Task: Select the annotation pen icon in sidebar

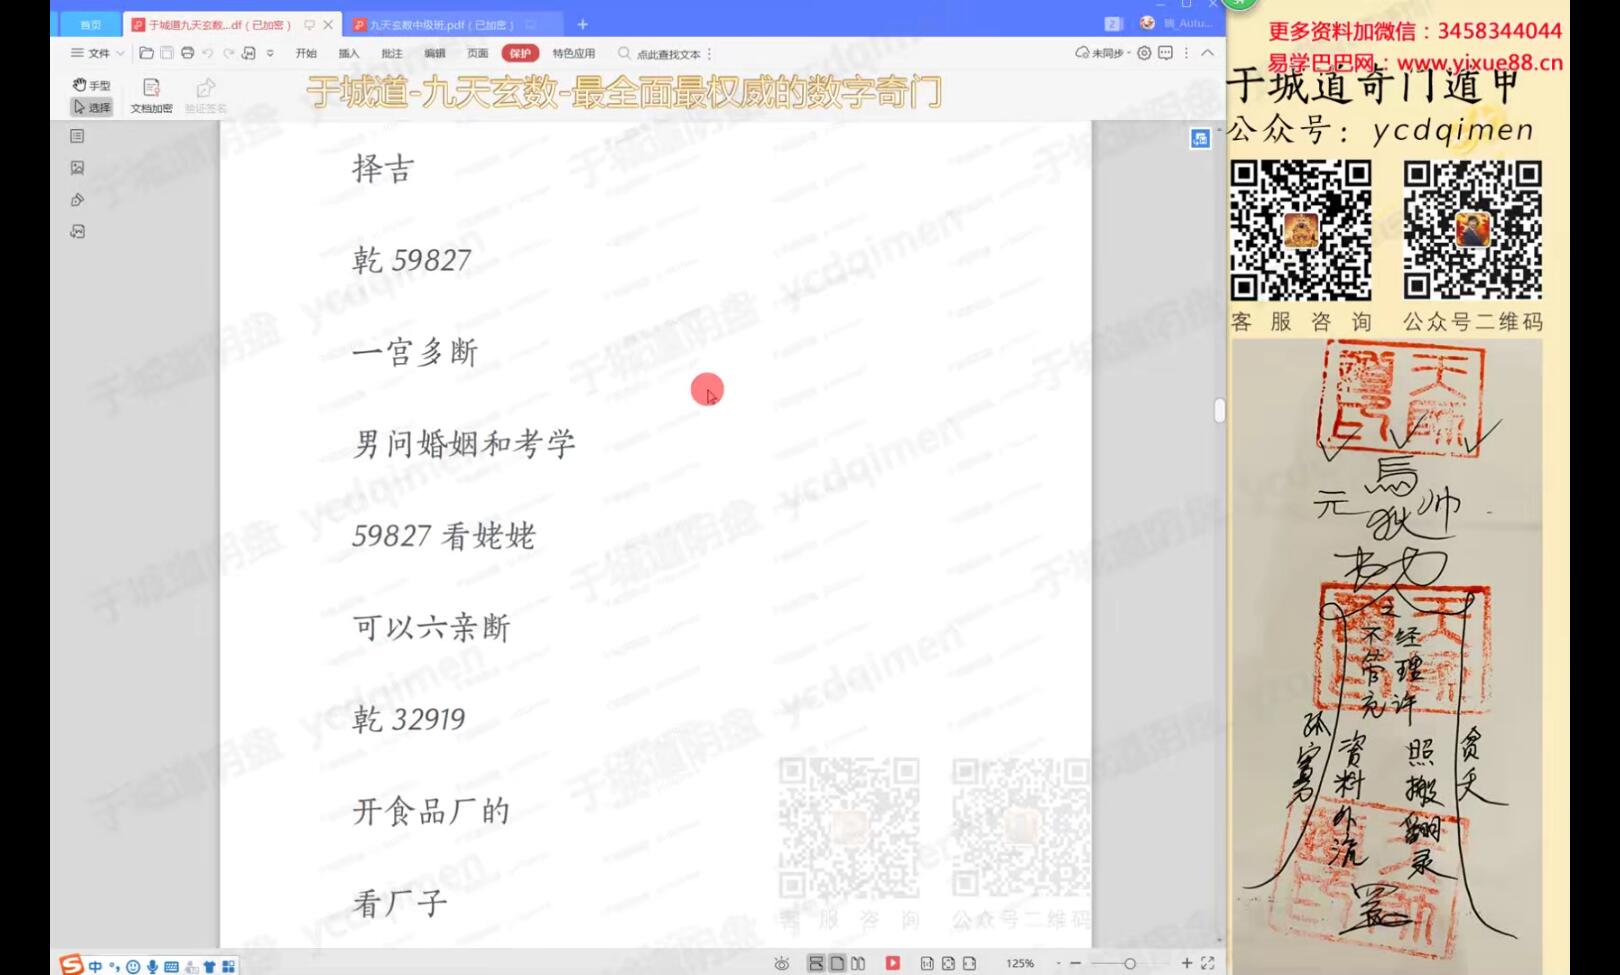Action: [x=77, y=199]
